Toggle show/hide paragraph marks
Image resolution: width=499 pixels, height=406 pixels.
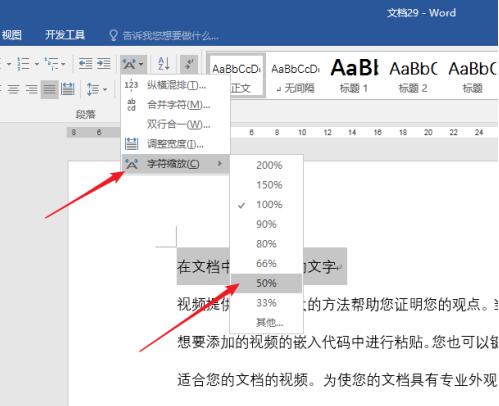[x=189, y=64]
